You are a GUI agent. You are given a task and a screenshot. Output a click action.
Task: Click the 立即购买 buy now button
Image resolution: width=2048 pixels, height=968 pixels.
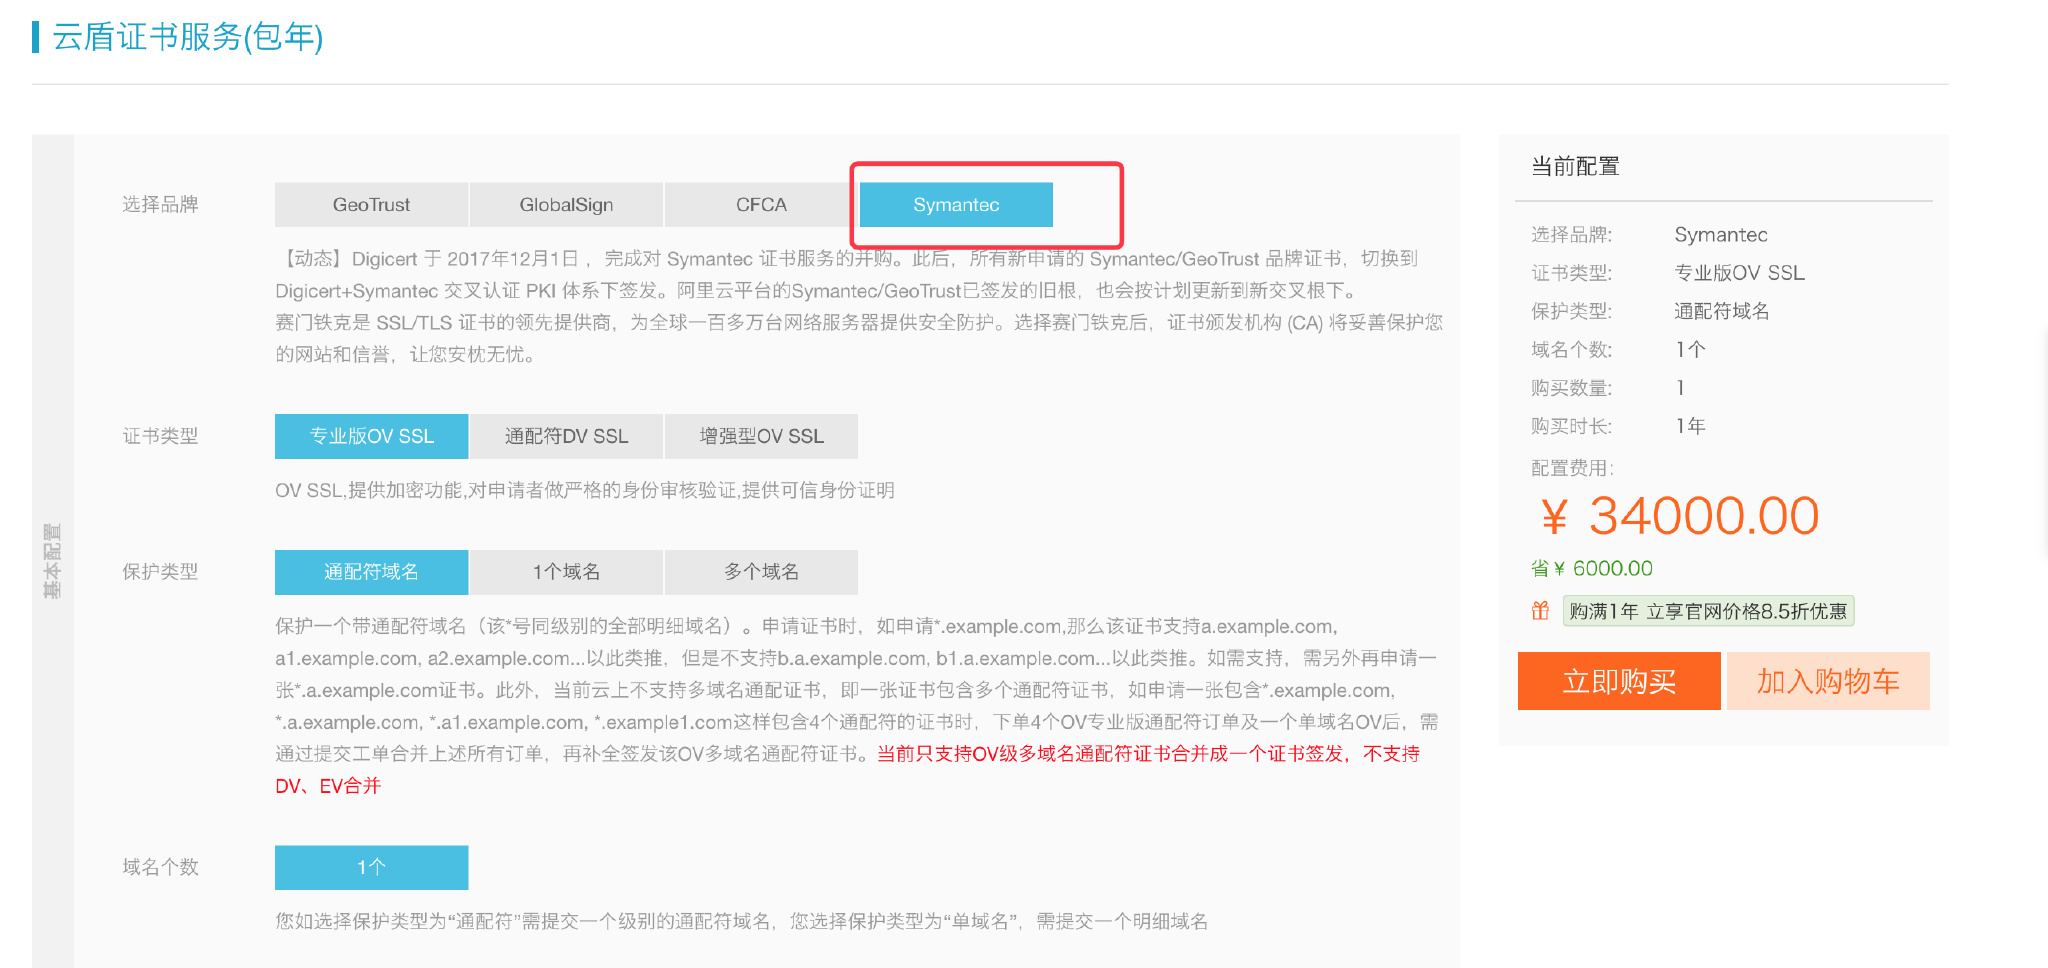pos(1619,681)
